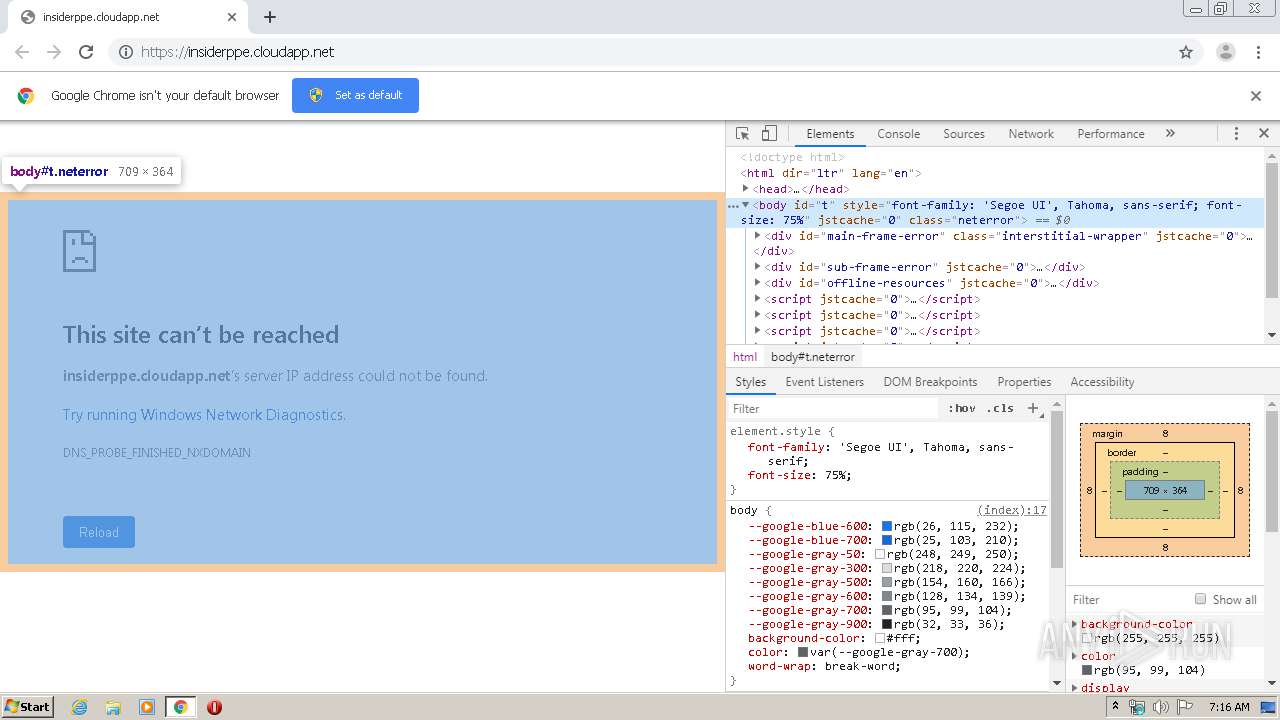Viewport: 1280px width, 720px height.
Task: Open a new tab with plus button
Action: click(x=270, y=17)
